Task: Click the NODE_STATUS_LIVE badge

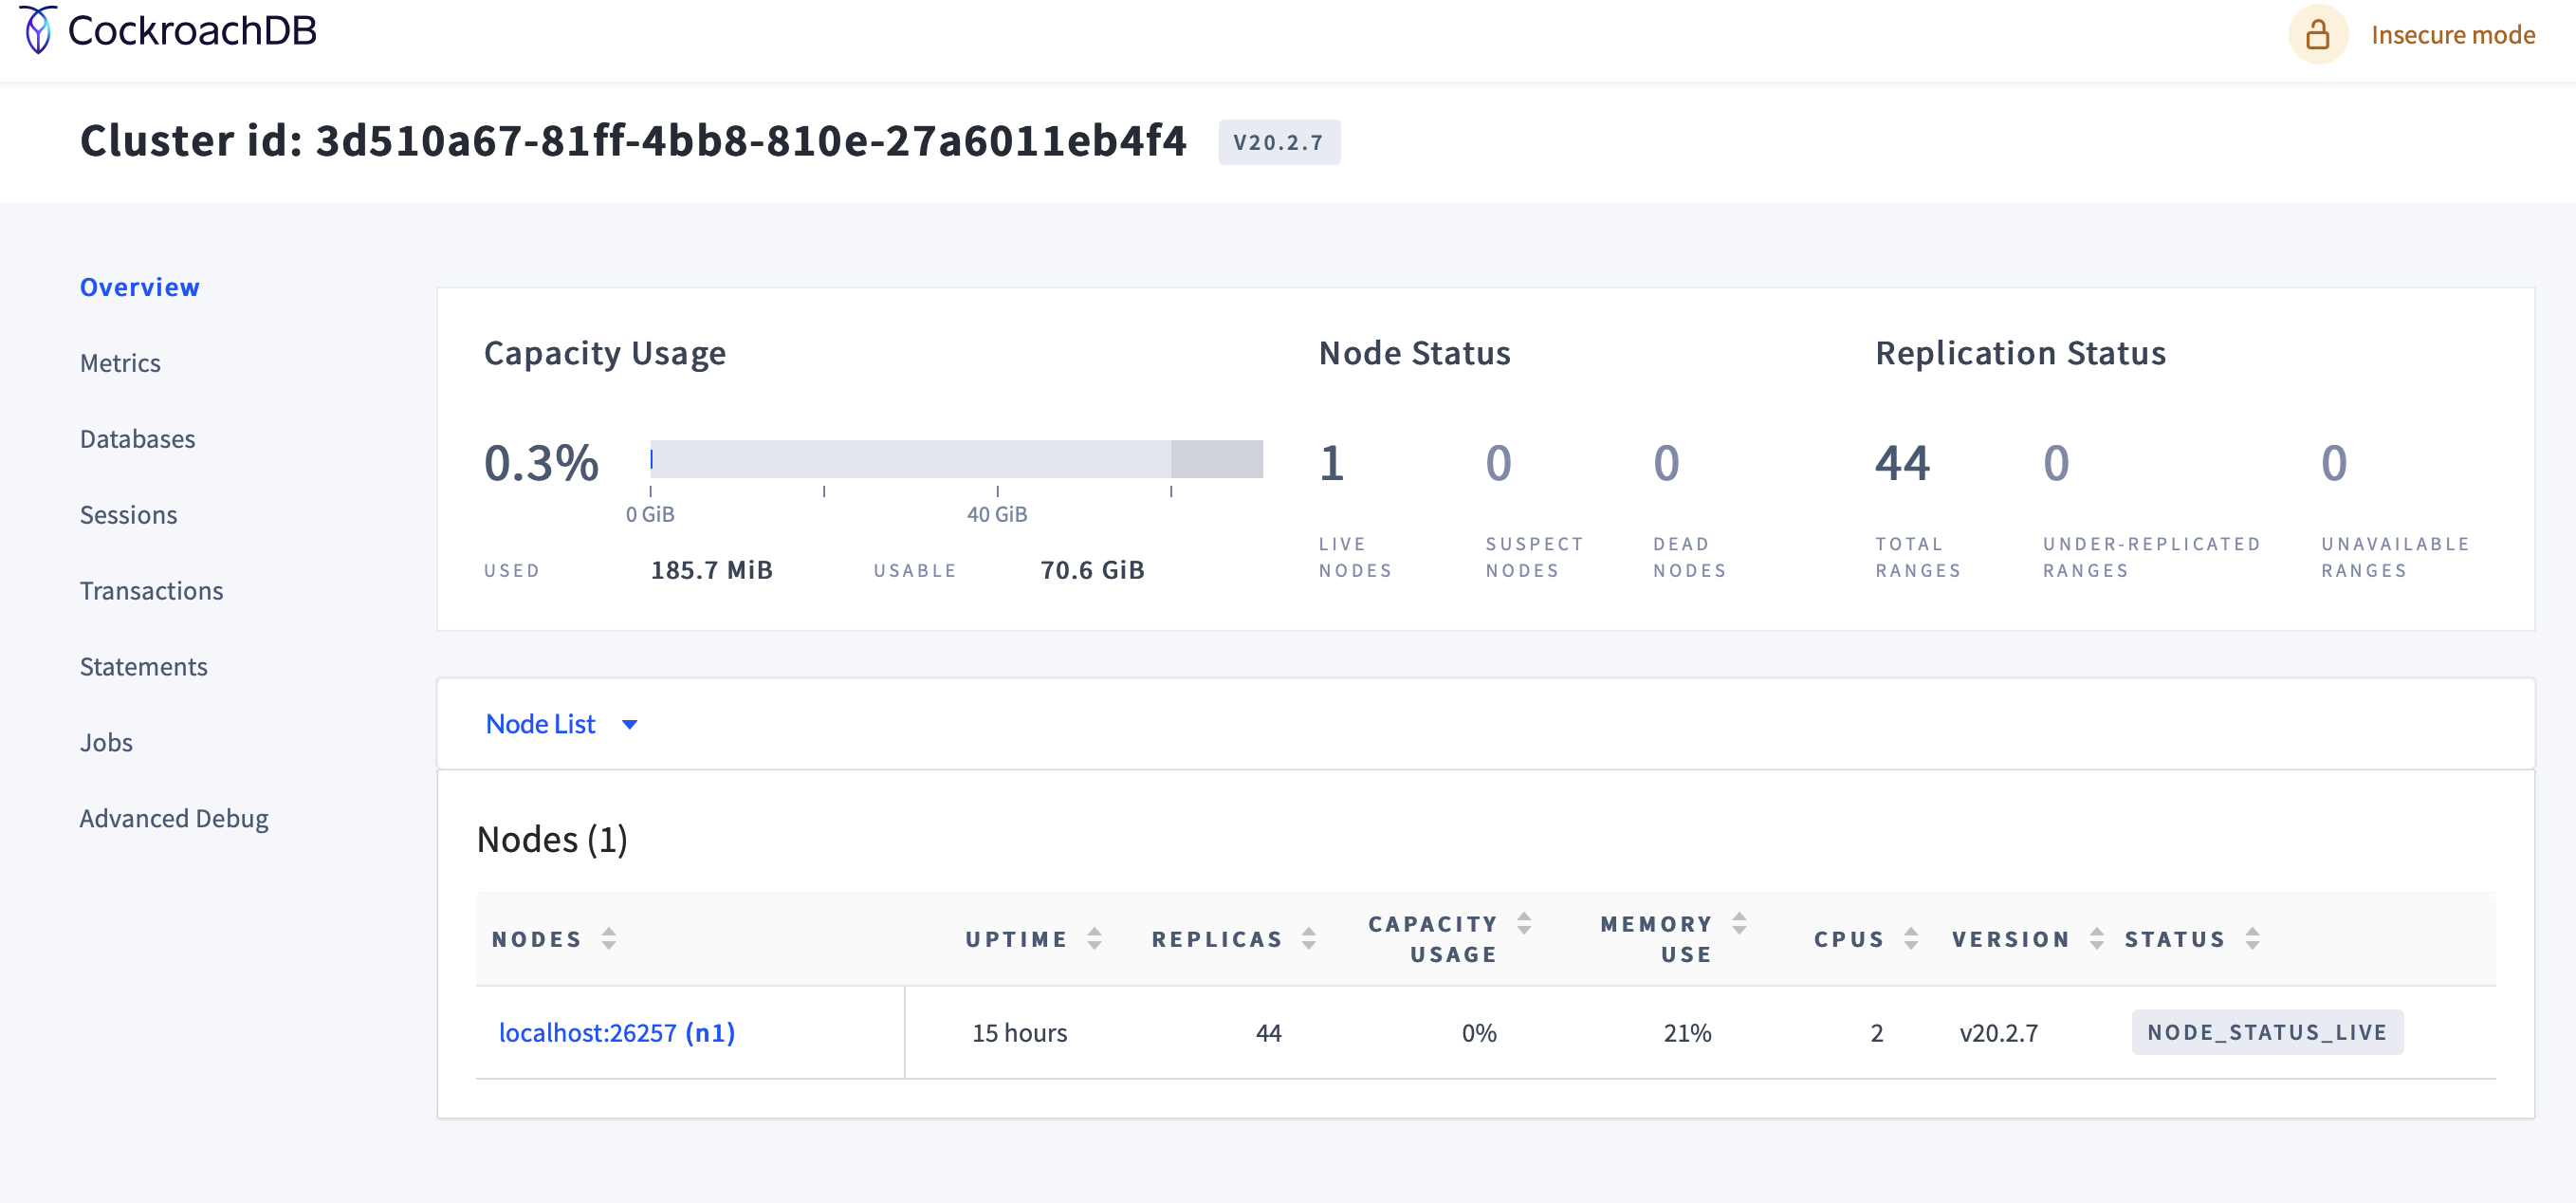Action: coord(2266,1032)
